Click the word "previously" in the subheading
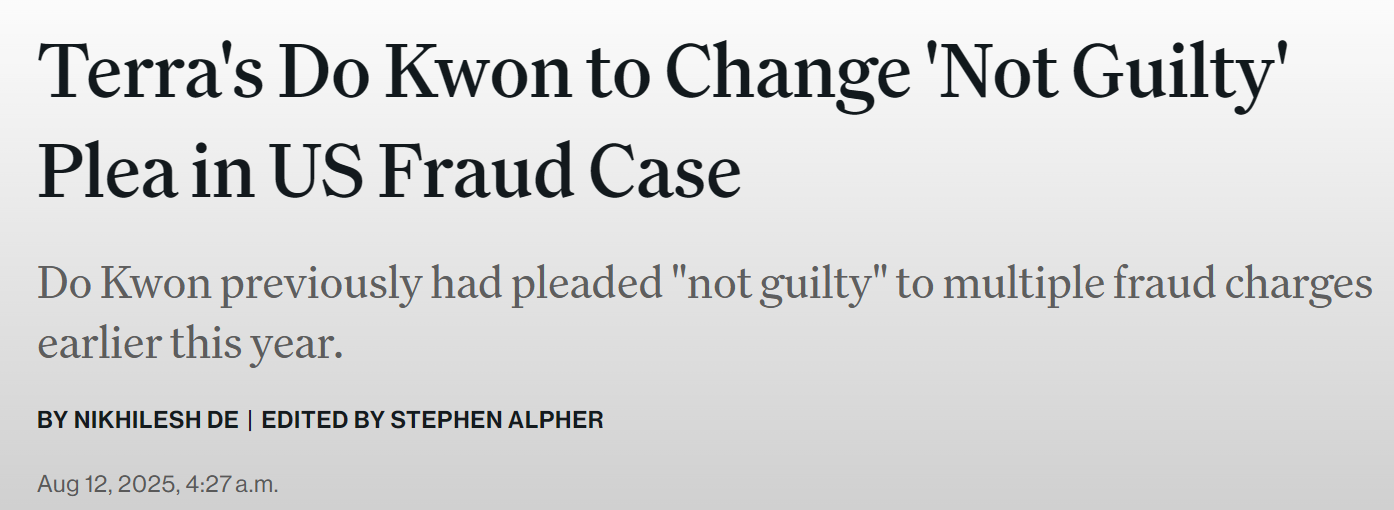The height and width of the screenshot is (510, 1394). coord(322,284)
